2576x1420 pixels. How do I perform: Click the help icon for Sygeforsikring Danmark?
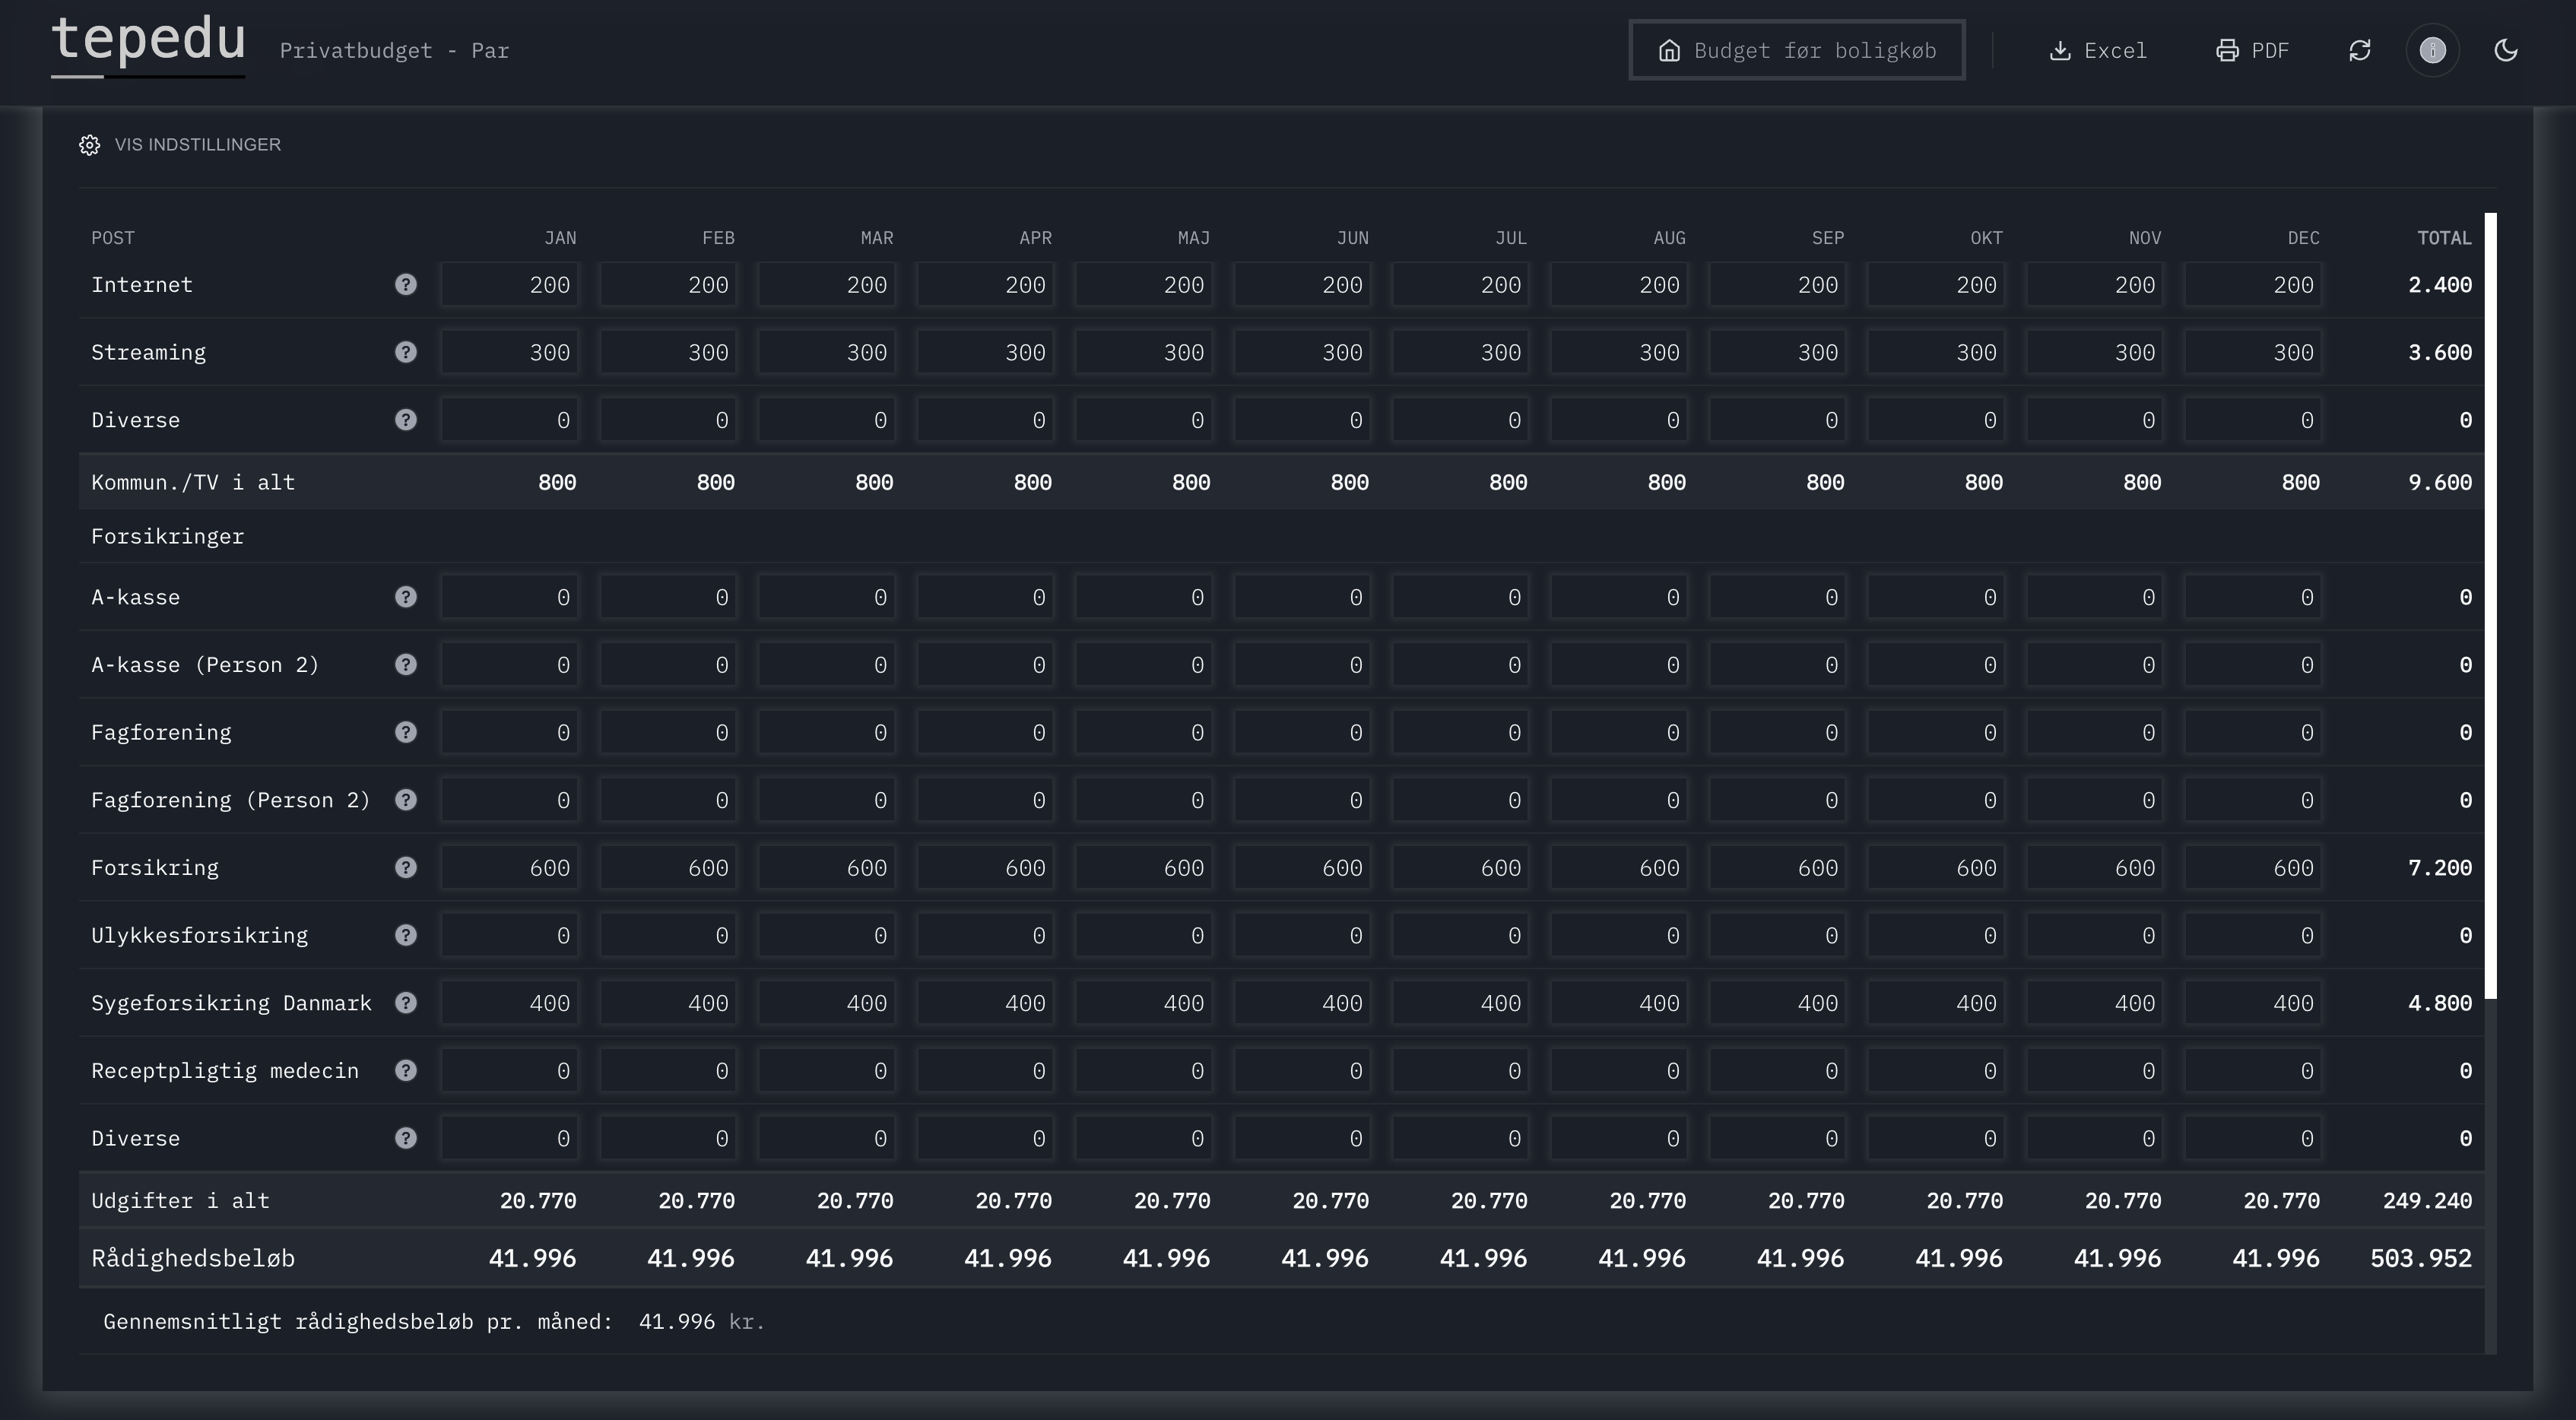pyautogui.click(x=405, y=1003)
